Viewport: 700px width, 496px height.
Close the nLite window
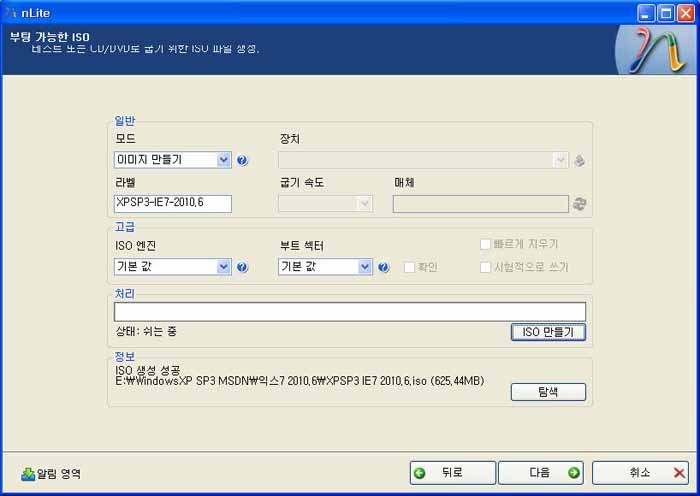tap(686, 13)
